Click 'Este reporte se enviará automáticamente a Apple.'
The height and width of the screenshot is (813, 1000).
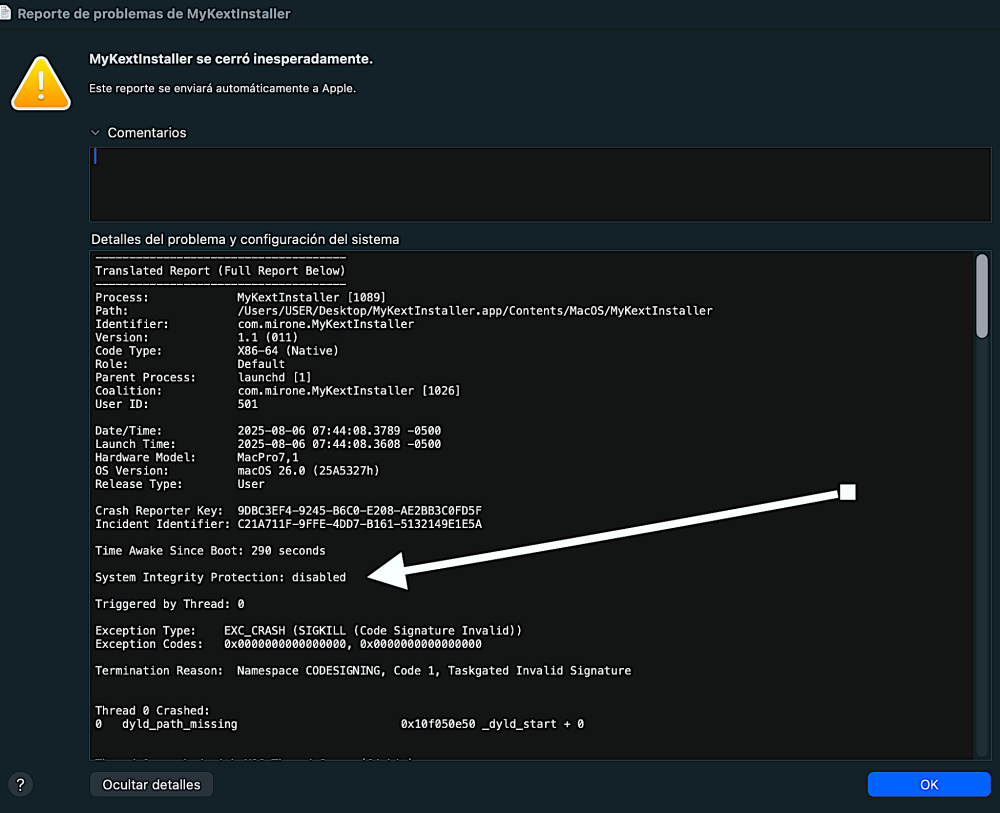222,89
